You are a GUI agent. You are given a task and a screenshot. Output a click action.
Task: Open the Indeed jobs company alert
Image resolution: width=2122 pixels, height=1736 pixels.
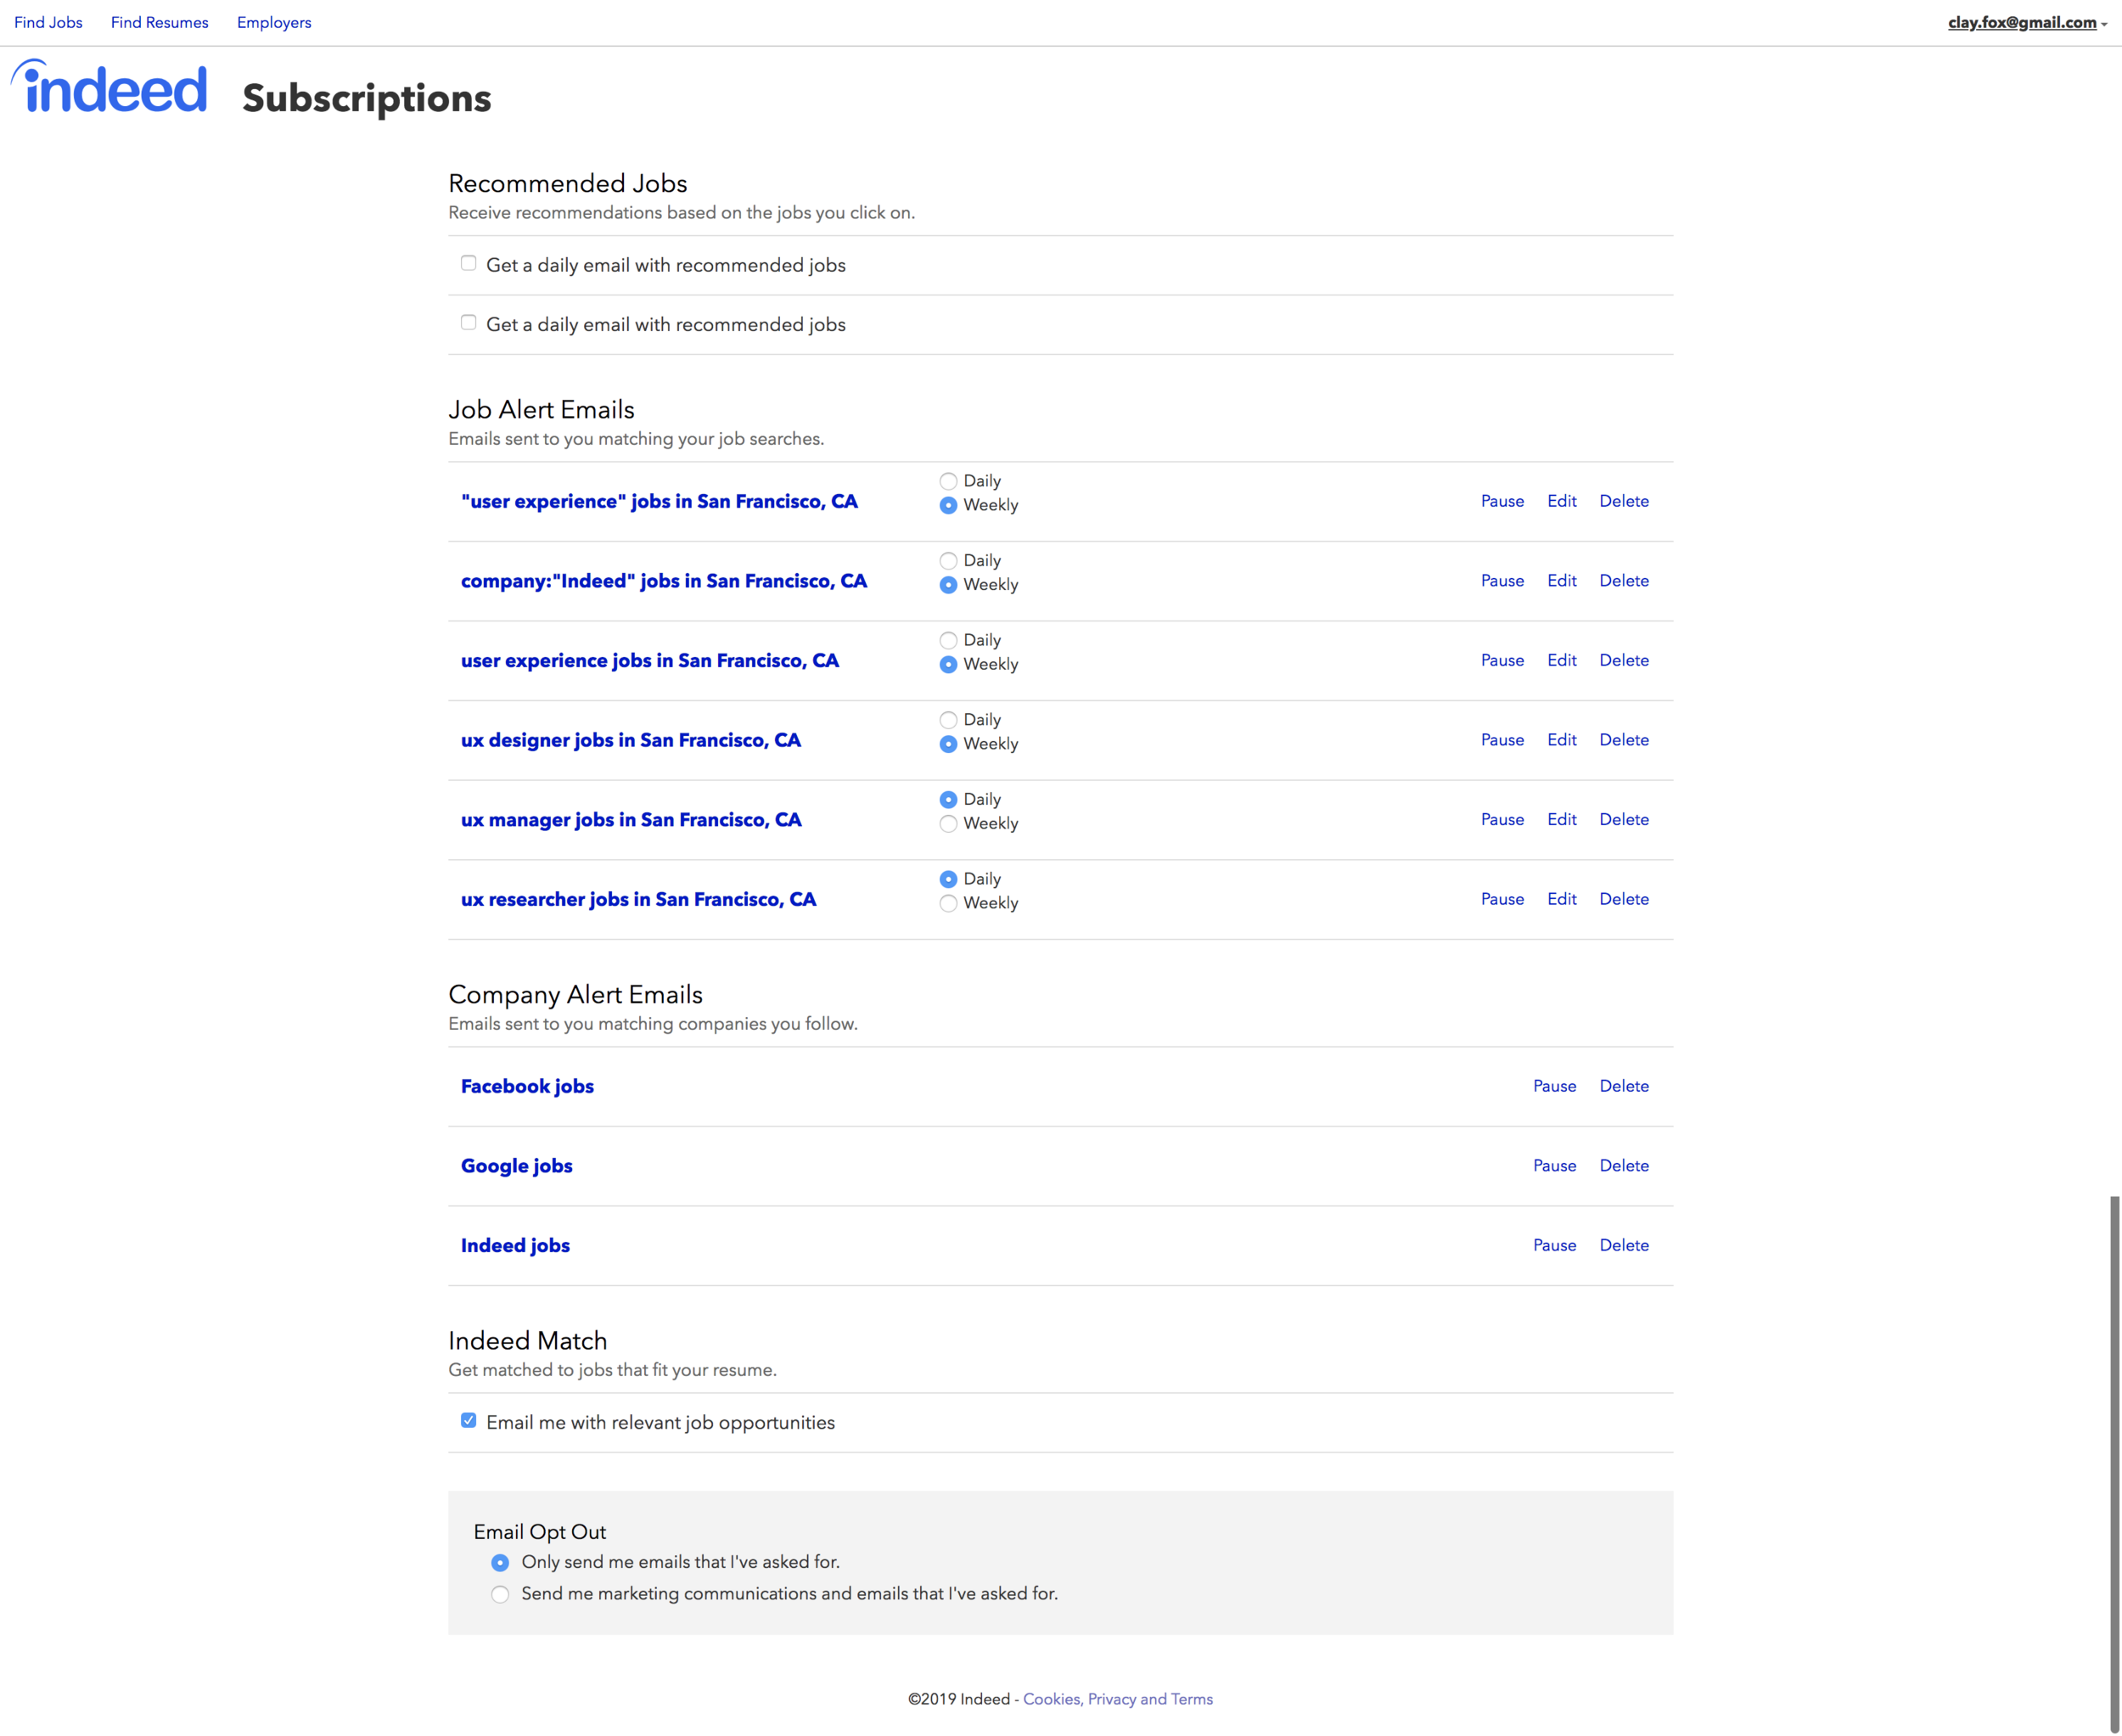(x=515, y=1245)
